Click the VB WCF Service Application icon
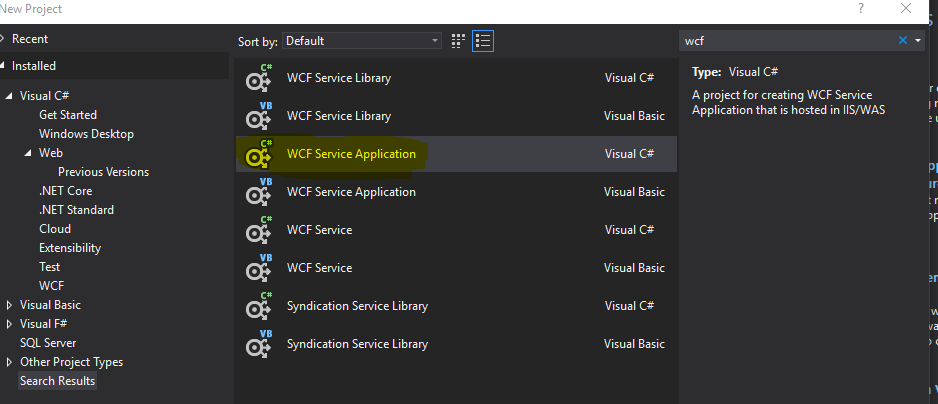This screenshot has height=404, width=938. 259,193
